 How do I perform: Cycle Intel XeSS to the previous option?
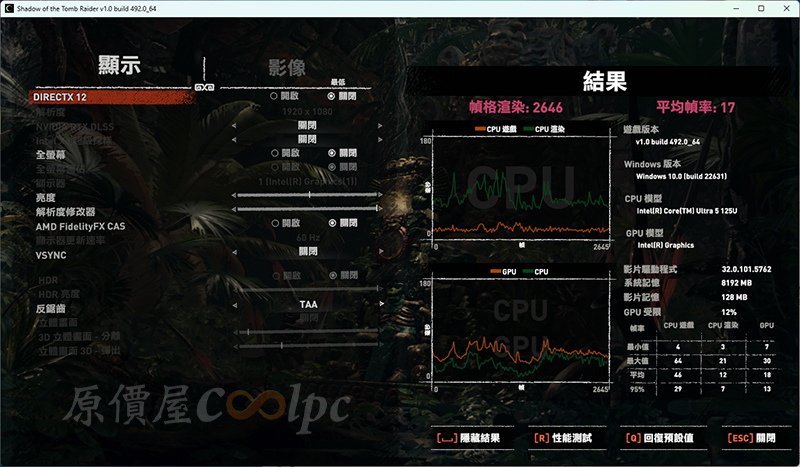tap(234, 139)
